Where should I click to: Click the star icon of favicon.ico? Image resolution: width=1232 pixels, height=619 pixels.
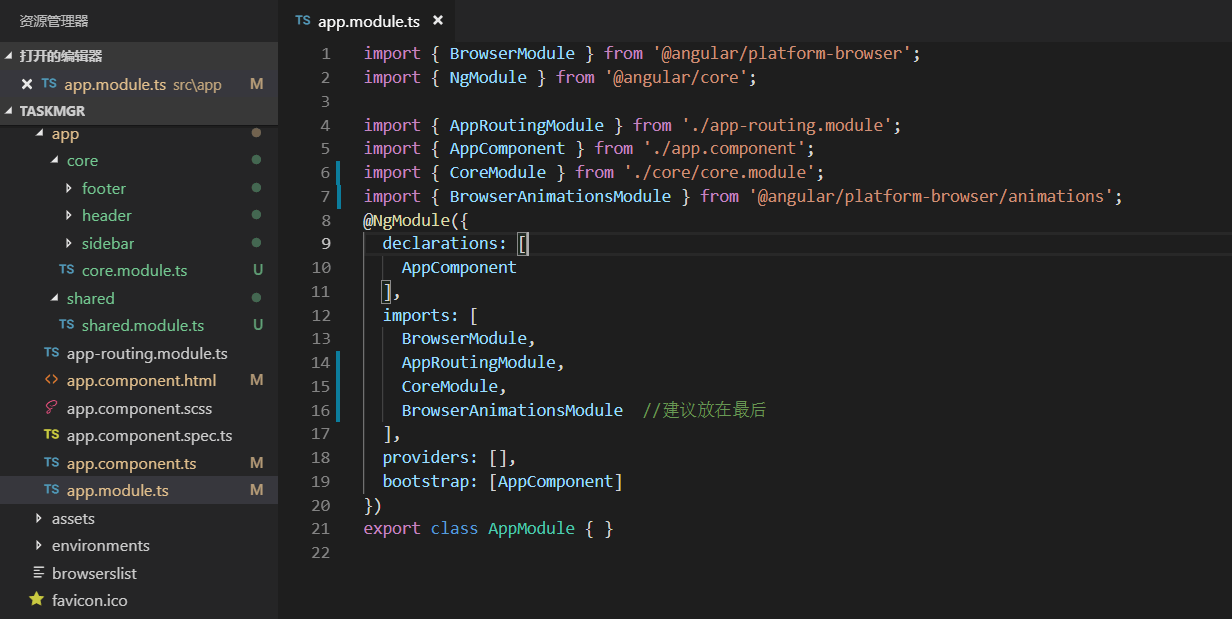[37, 600]
